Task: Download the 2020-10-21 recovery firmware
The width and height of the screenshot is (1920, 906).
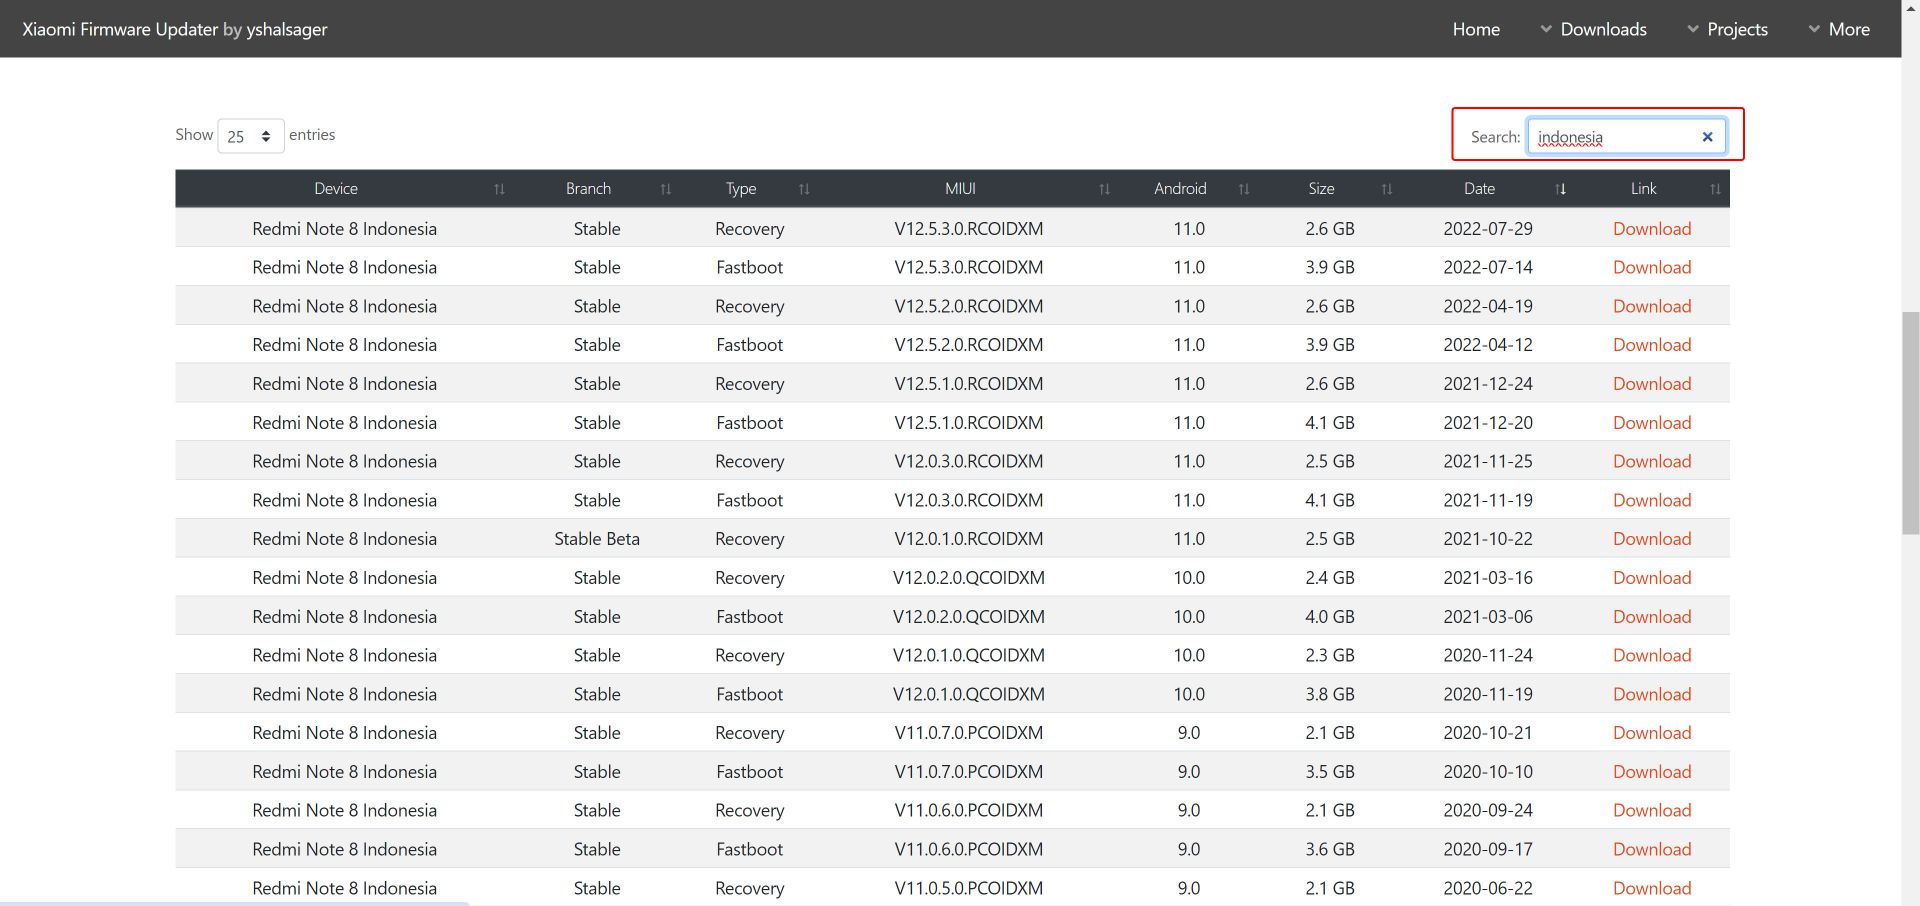Action: pyautogui.click(x=1652, y=733)
